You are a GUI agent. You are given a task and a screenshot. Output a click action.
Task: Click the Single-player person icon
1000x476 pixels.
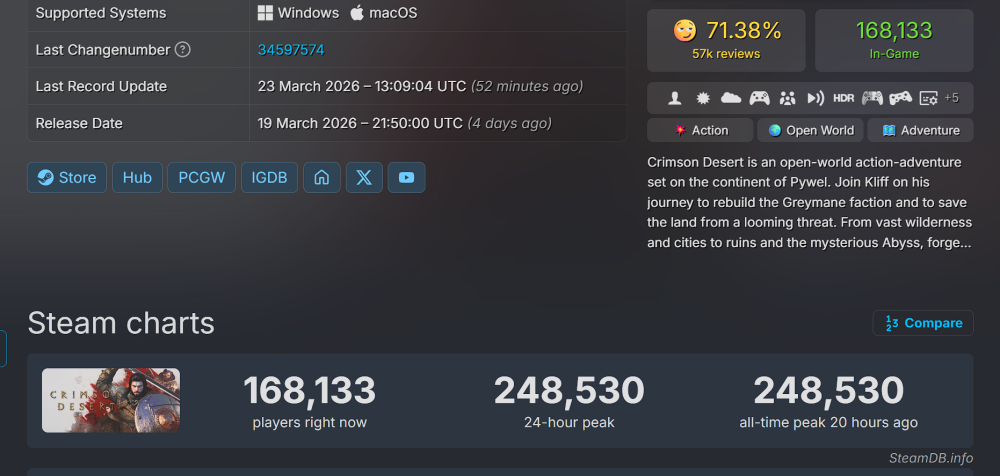(x=675, y=98)
